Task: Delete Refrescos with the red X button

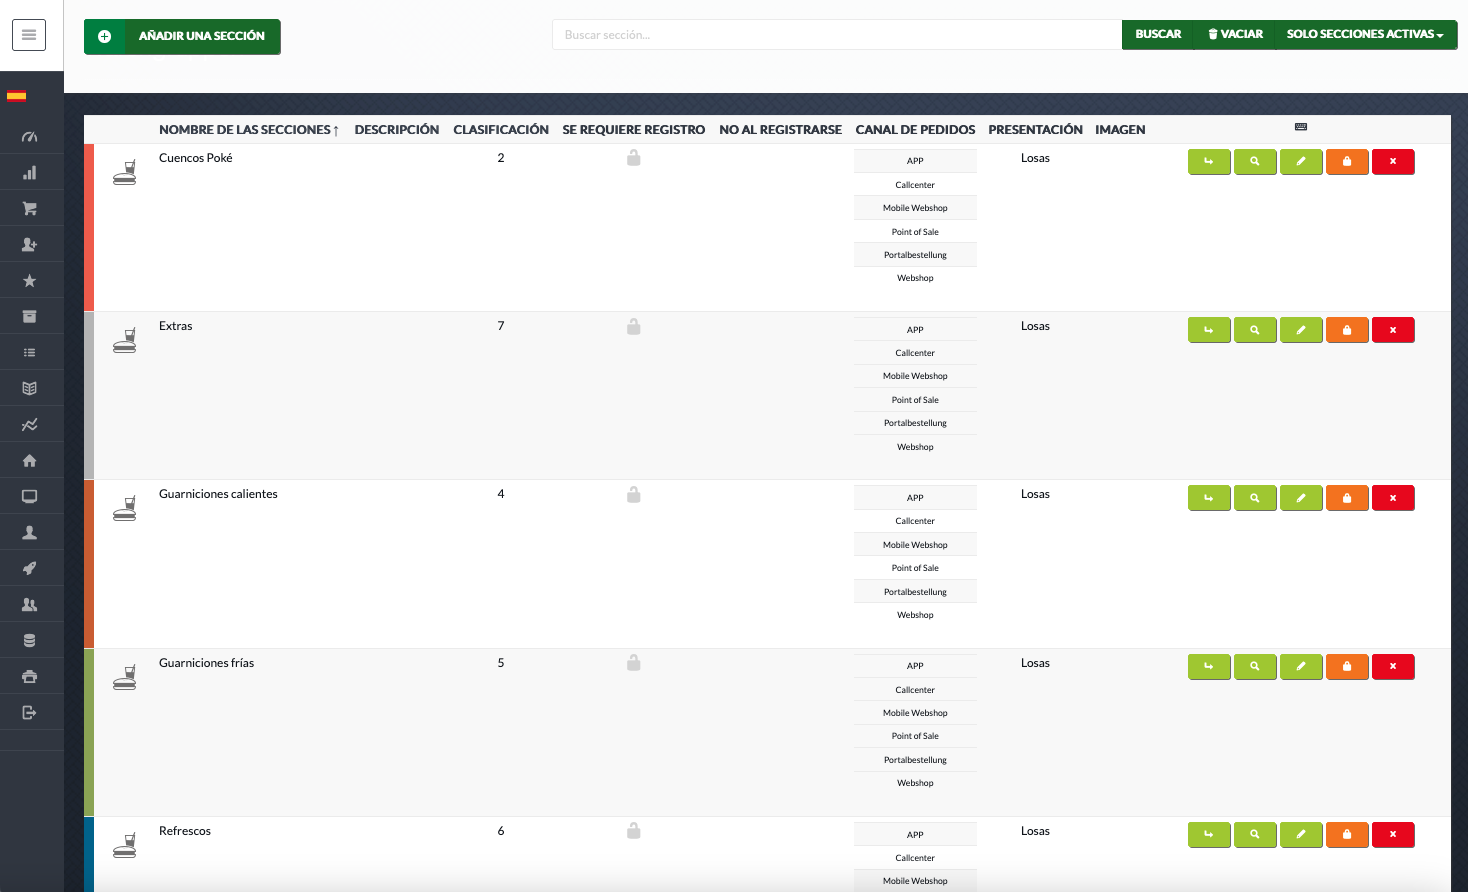Action: click(1393, 835)
